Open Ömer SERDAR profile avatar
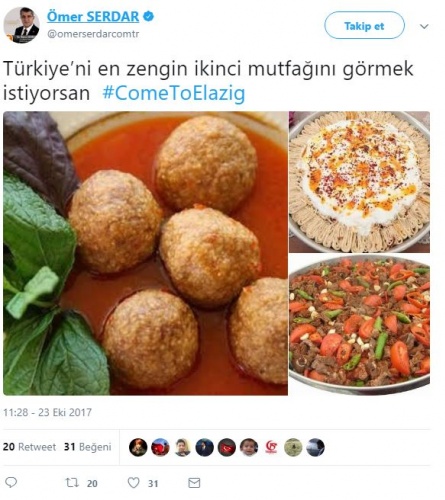The height and width of the screenshot is (500, 445). [22, 25]
